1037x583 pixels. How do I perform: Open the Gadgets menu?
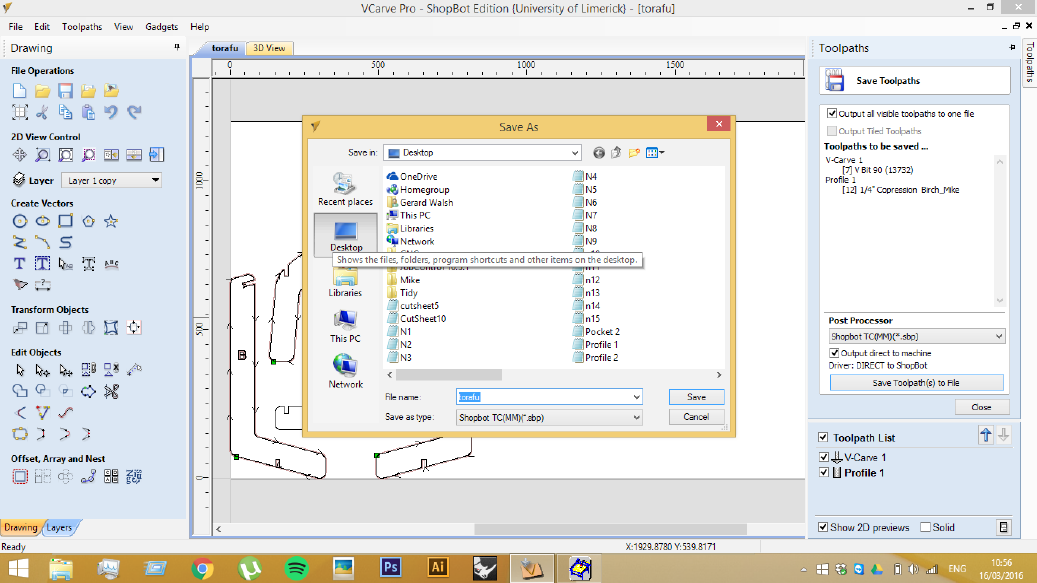[x=161, y=26]
